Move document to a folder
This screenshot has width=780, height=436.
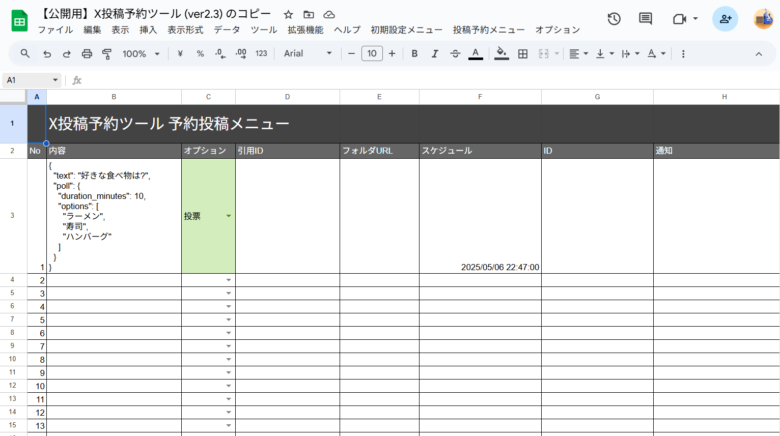(308, 14)
